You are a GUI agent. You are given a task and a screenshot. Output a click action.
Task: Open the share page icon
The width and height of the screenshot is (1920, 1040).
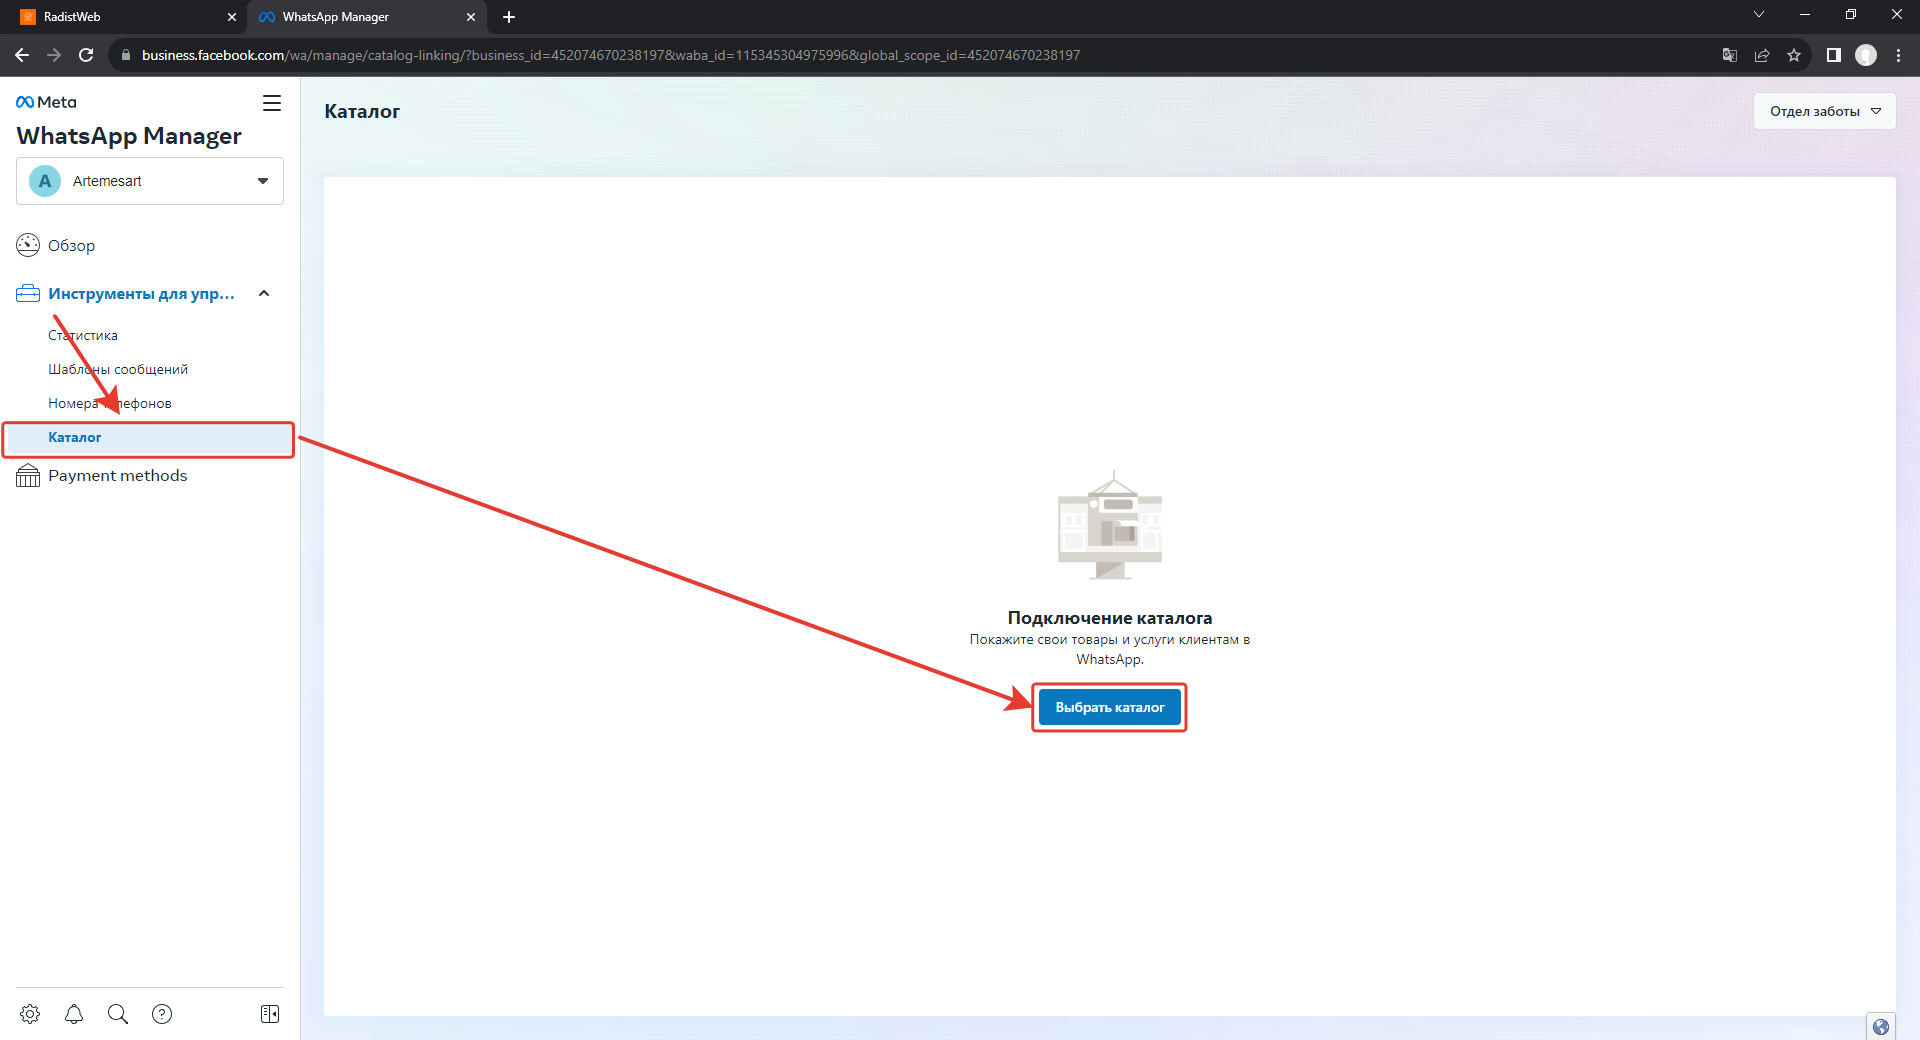1762,55
